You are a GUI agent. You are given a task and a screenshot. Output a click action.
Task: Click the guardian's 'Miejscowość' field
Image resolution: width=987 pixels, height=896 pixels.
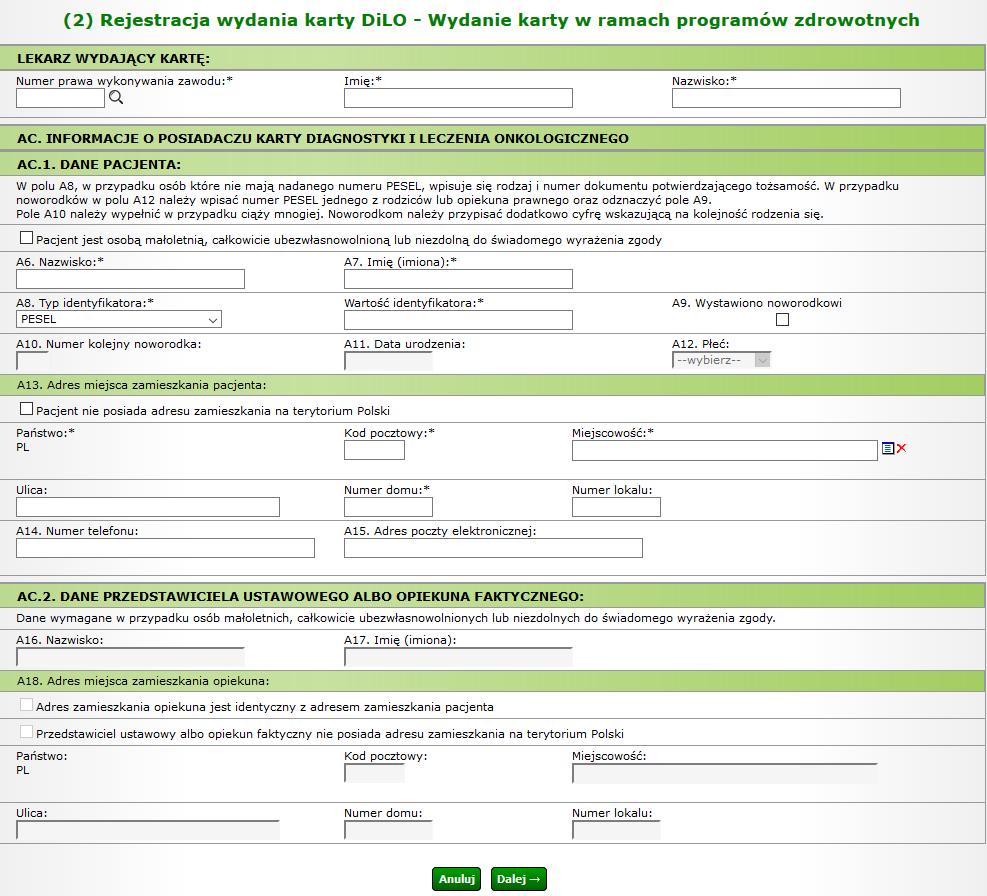click(x=725, y=773)
